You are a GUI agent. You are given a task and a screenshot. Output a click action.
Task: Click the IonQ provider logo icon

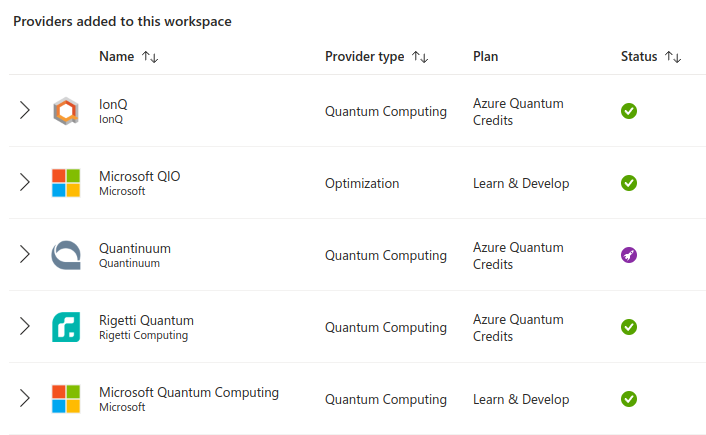coord(66,111)
